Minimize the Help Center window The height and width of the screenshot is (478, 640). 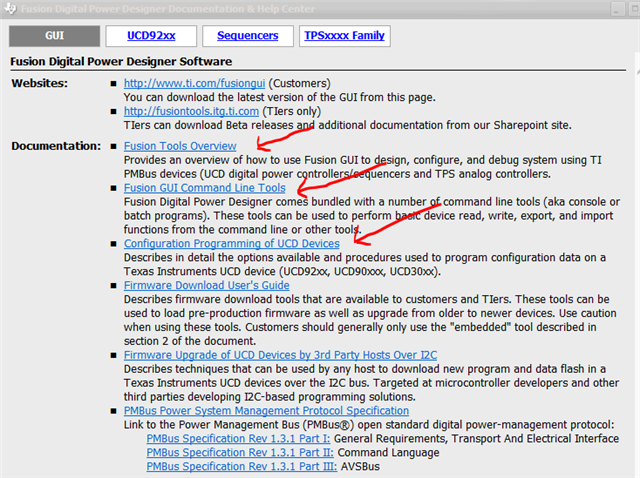click(616, 9)
